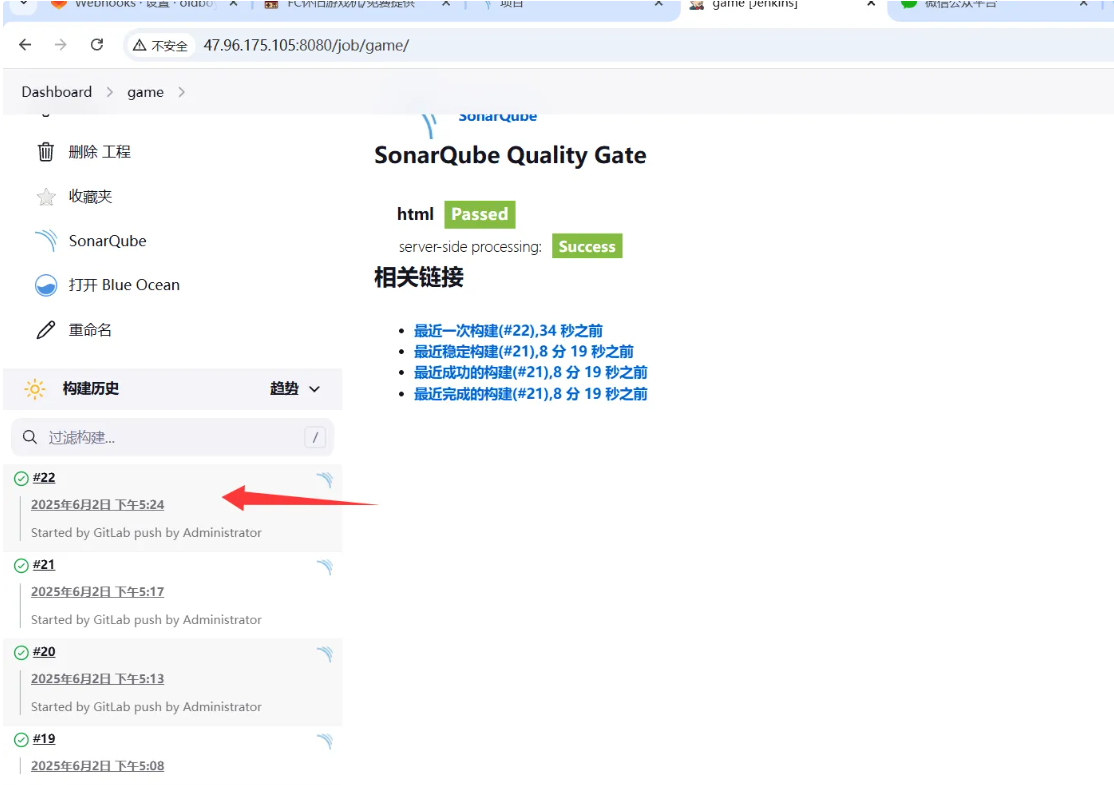Go back with browser back arrow
The width and height of the screenshot is (1114, 785).
point(25,45)
